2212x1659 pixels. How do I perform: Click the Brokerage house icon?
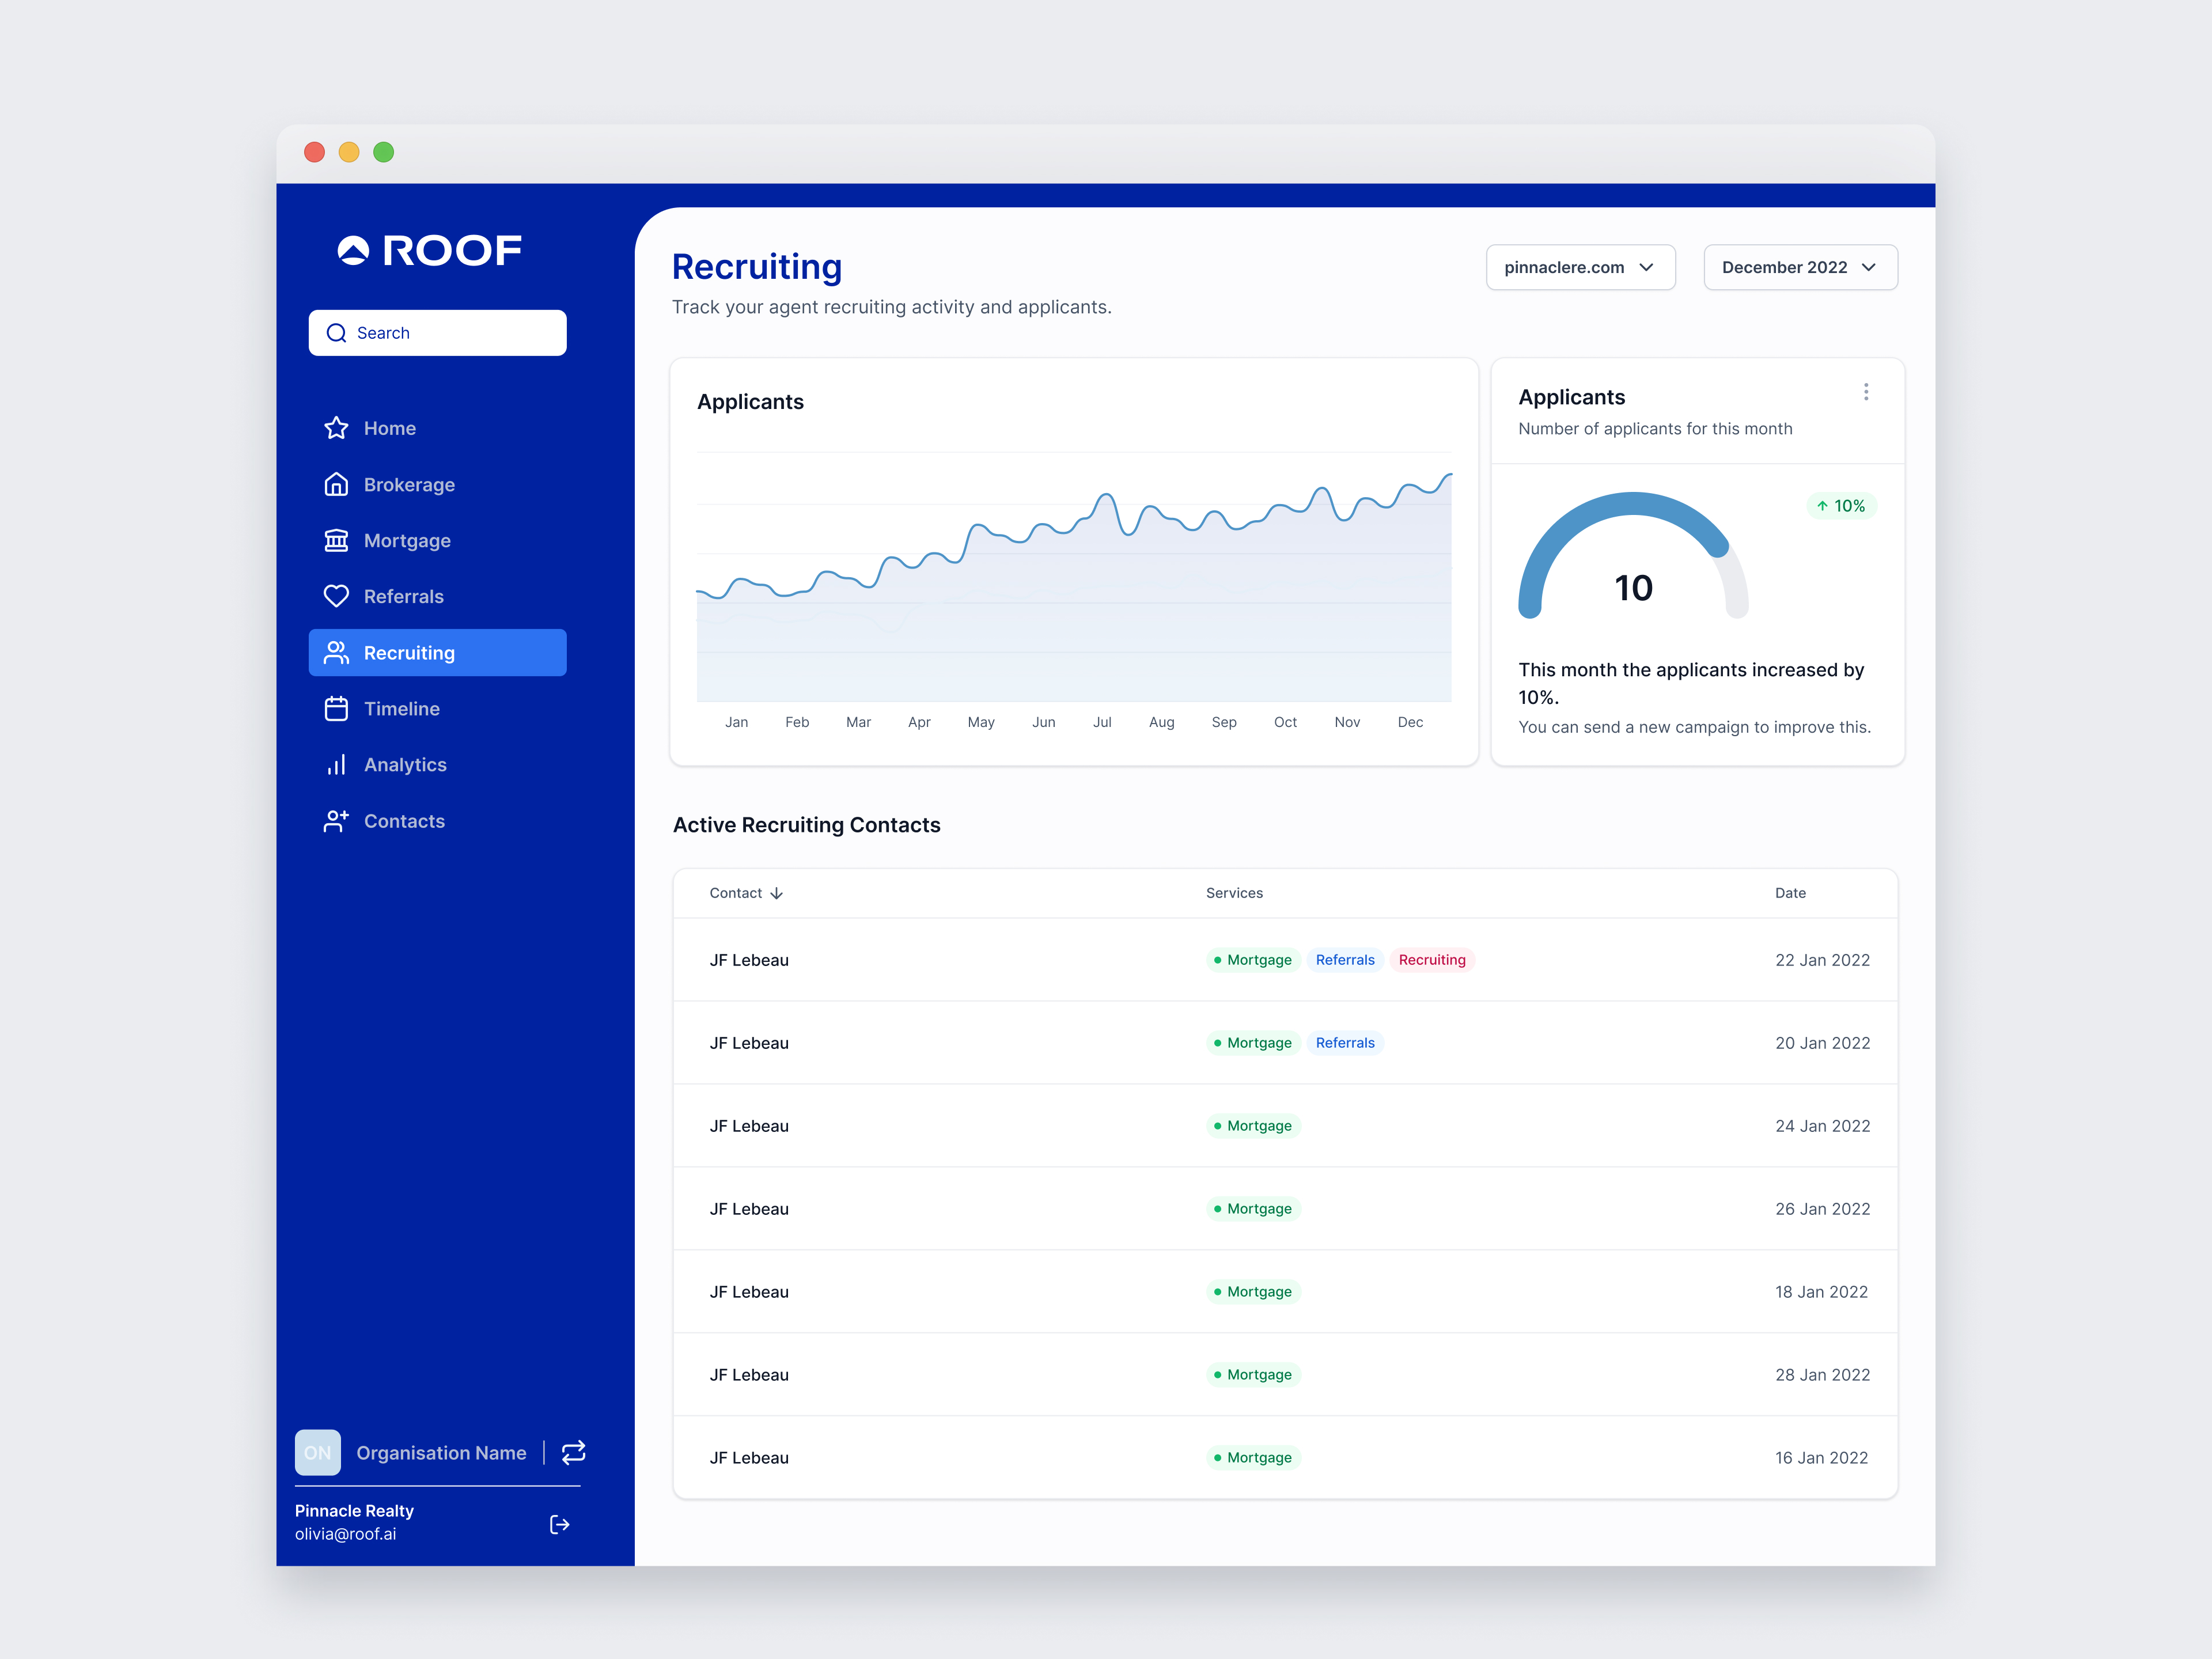tap(336, 484)
